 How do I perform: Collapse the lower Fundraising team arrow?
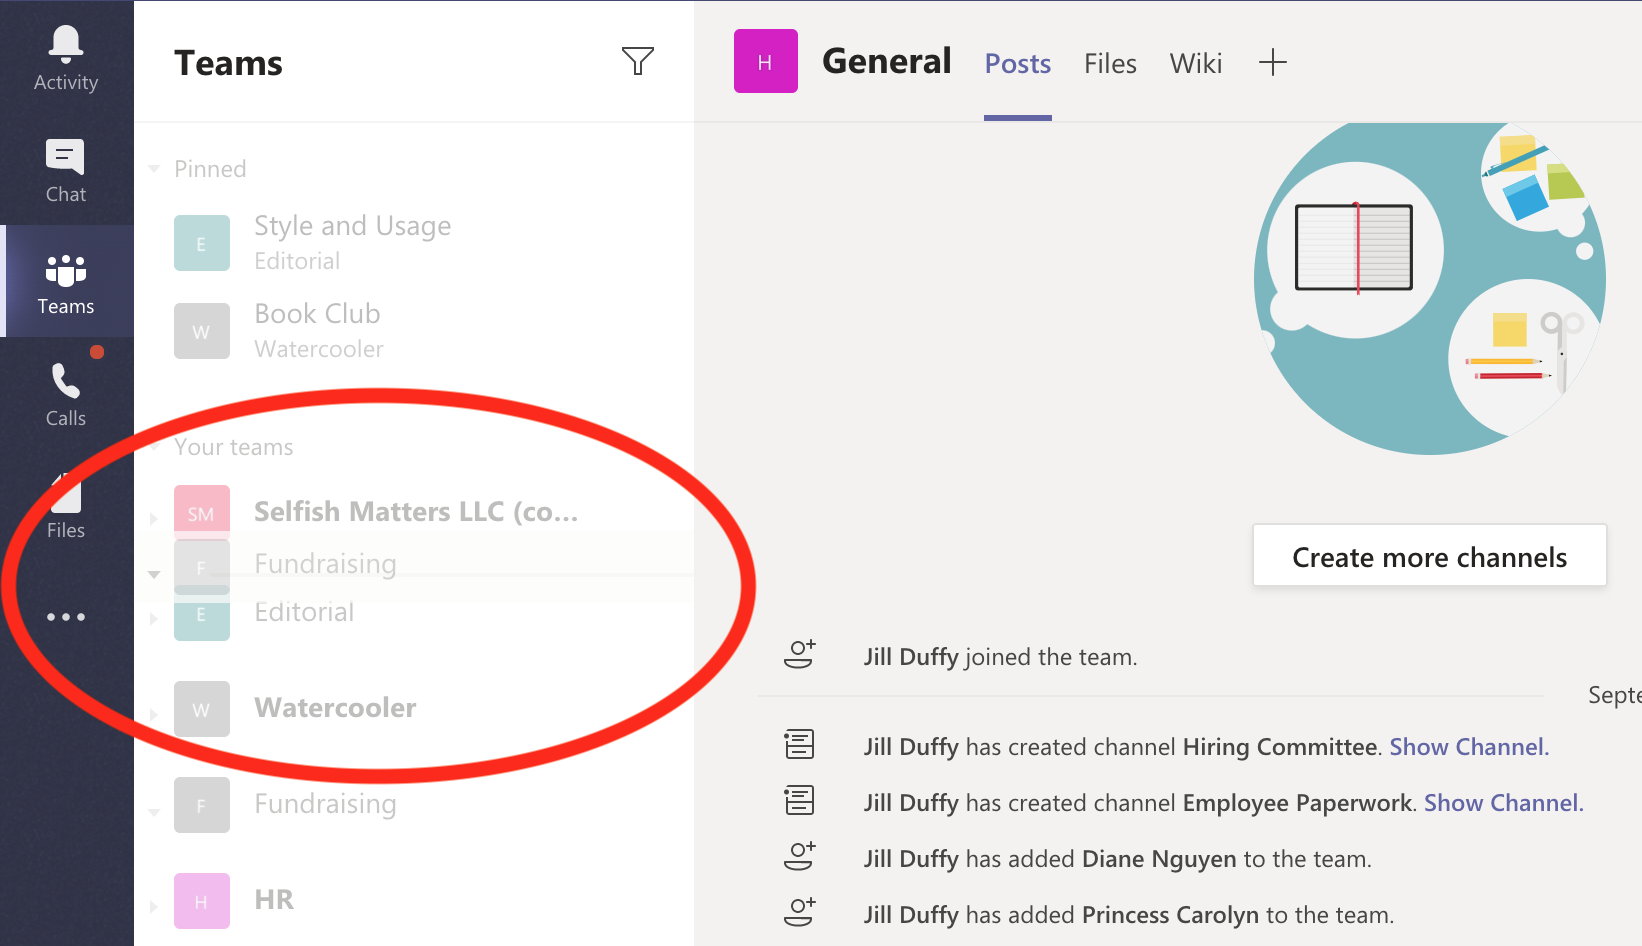(x=154, y=811)
